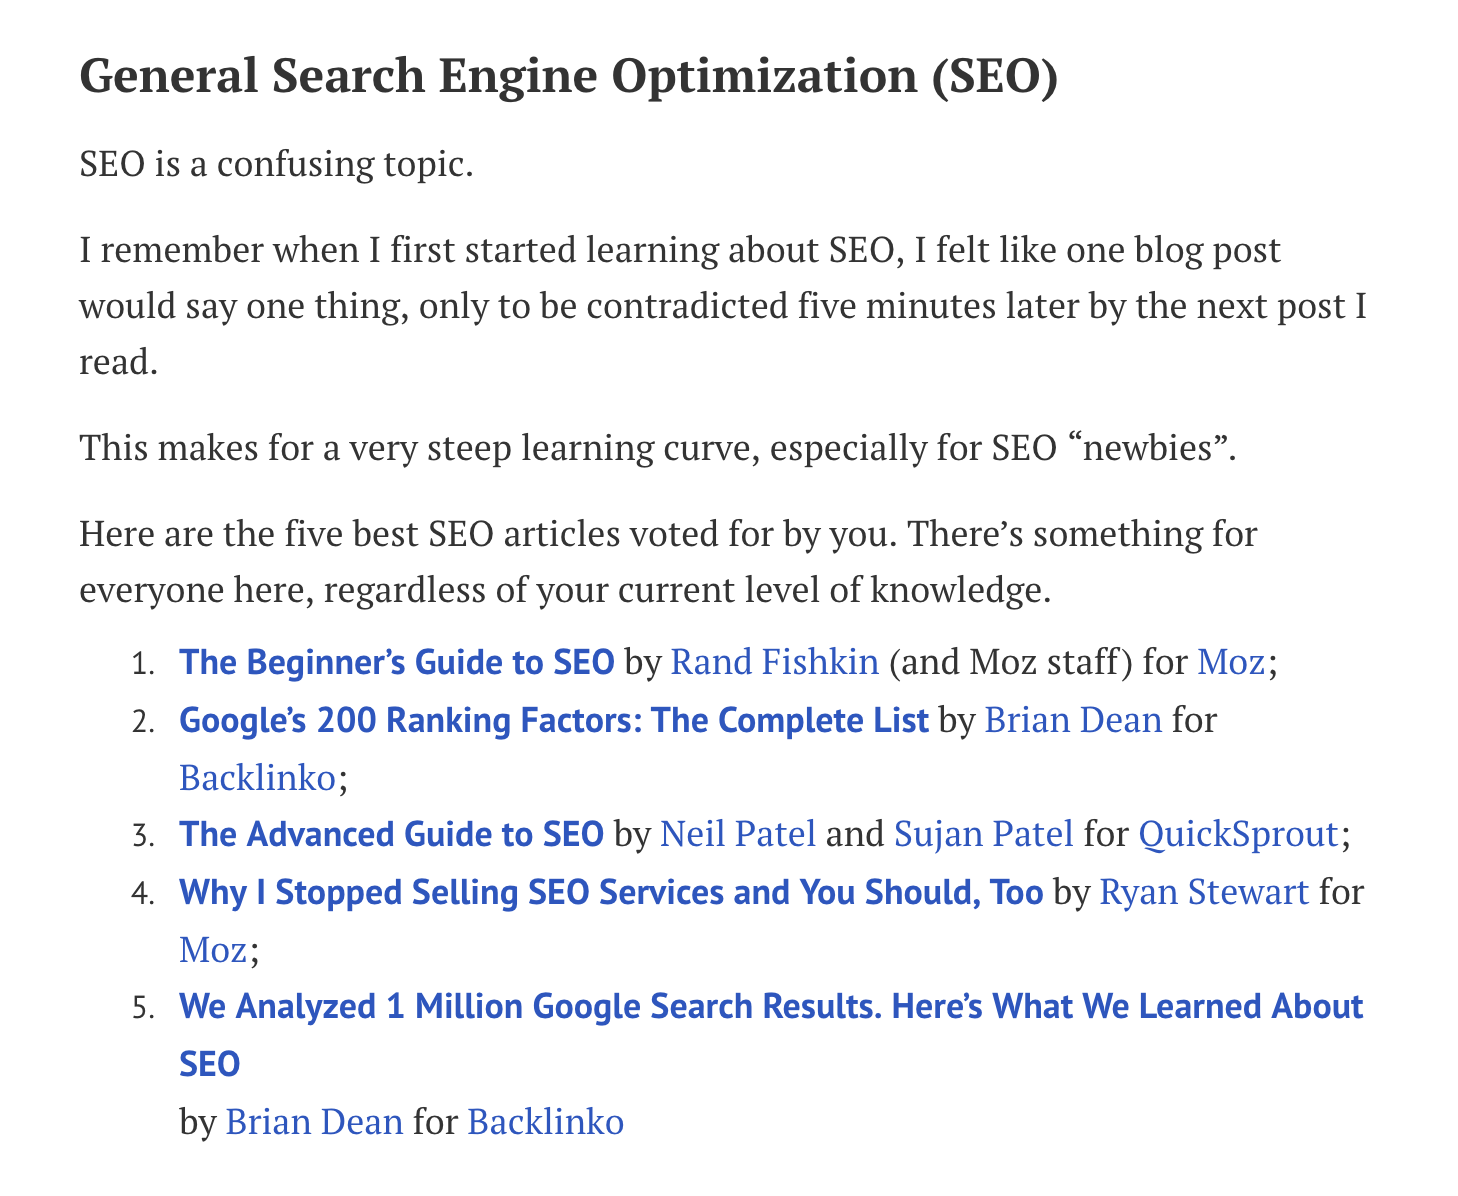The width and height of the screenshot is (1458, 1196).
Task: Open We Analyzed 1 Million Google Search Results link
Action: (x=770, y=1007)
